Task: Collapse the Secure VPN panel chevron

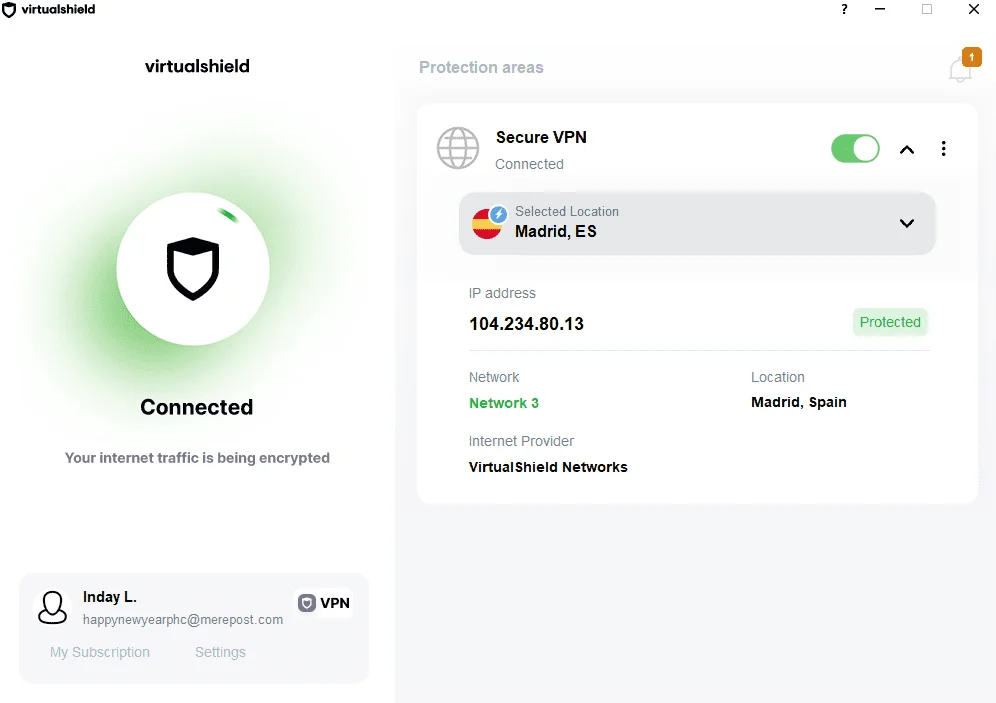Action: tap(906, 150)
